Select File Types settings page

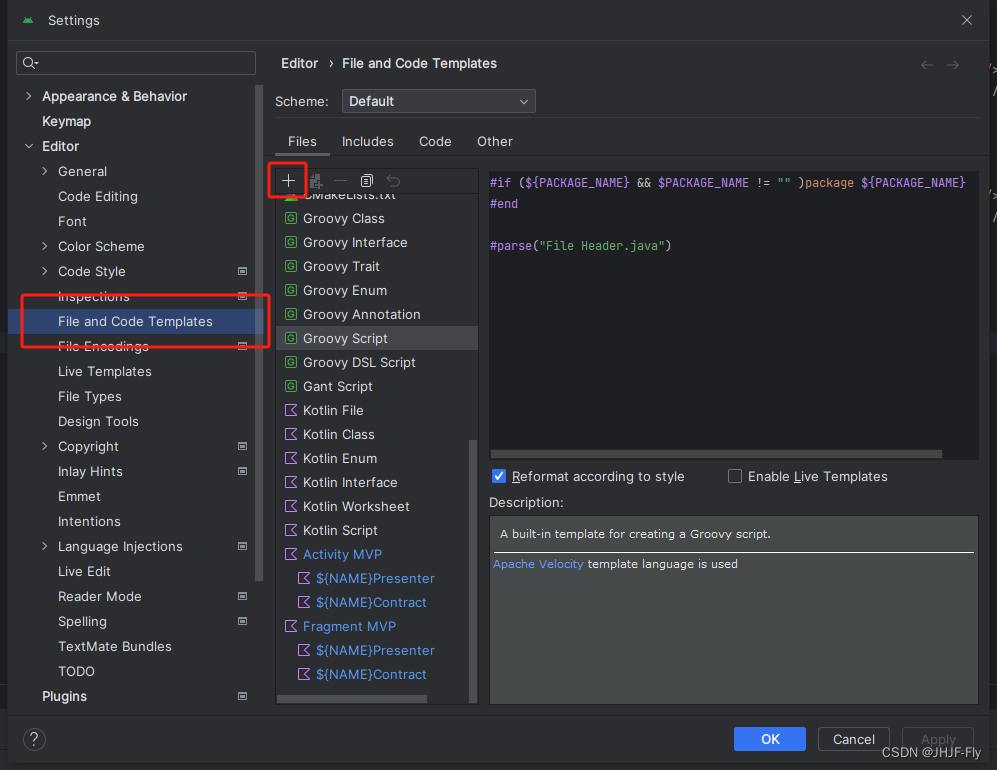pyautogui.click(x=90, y=396)
